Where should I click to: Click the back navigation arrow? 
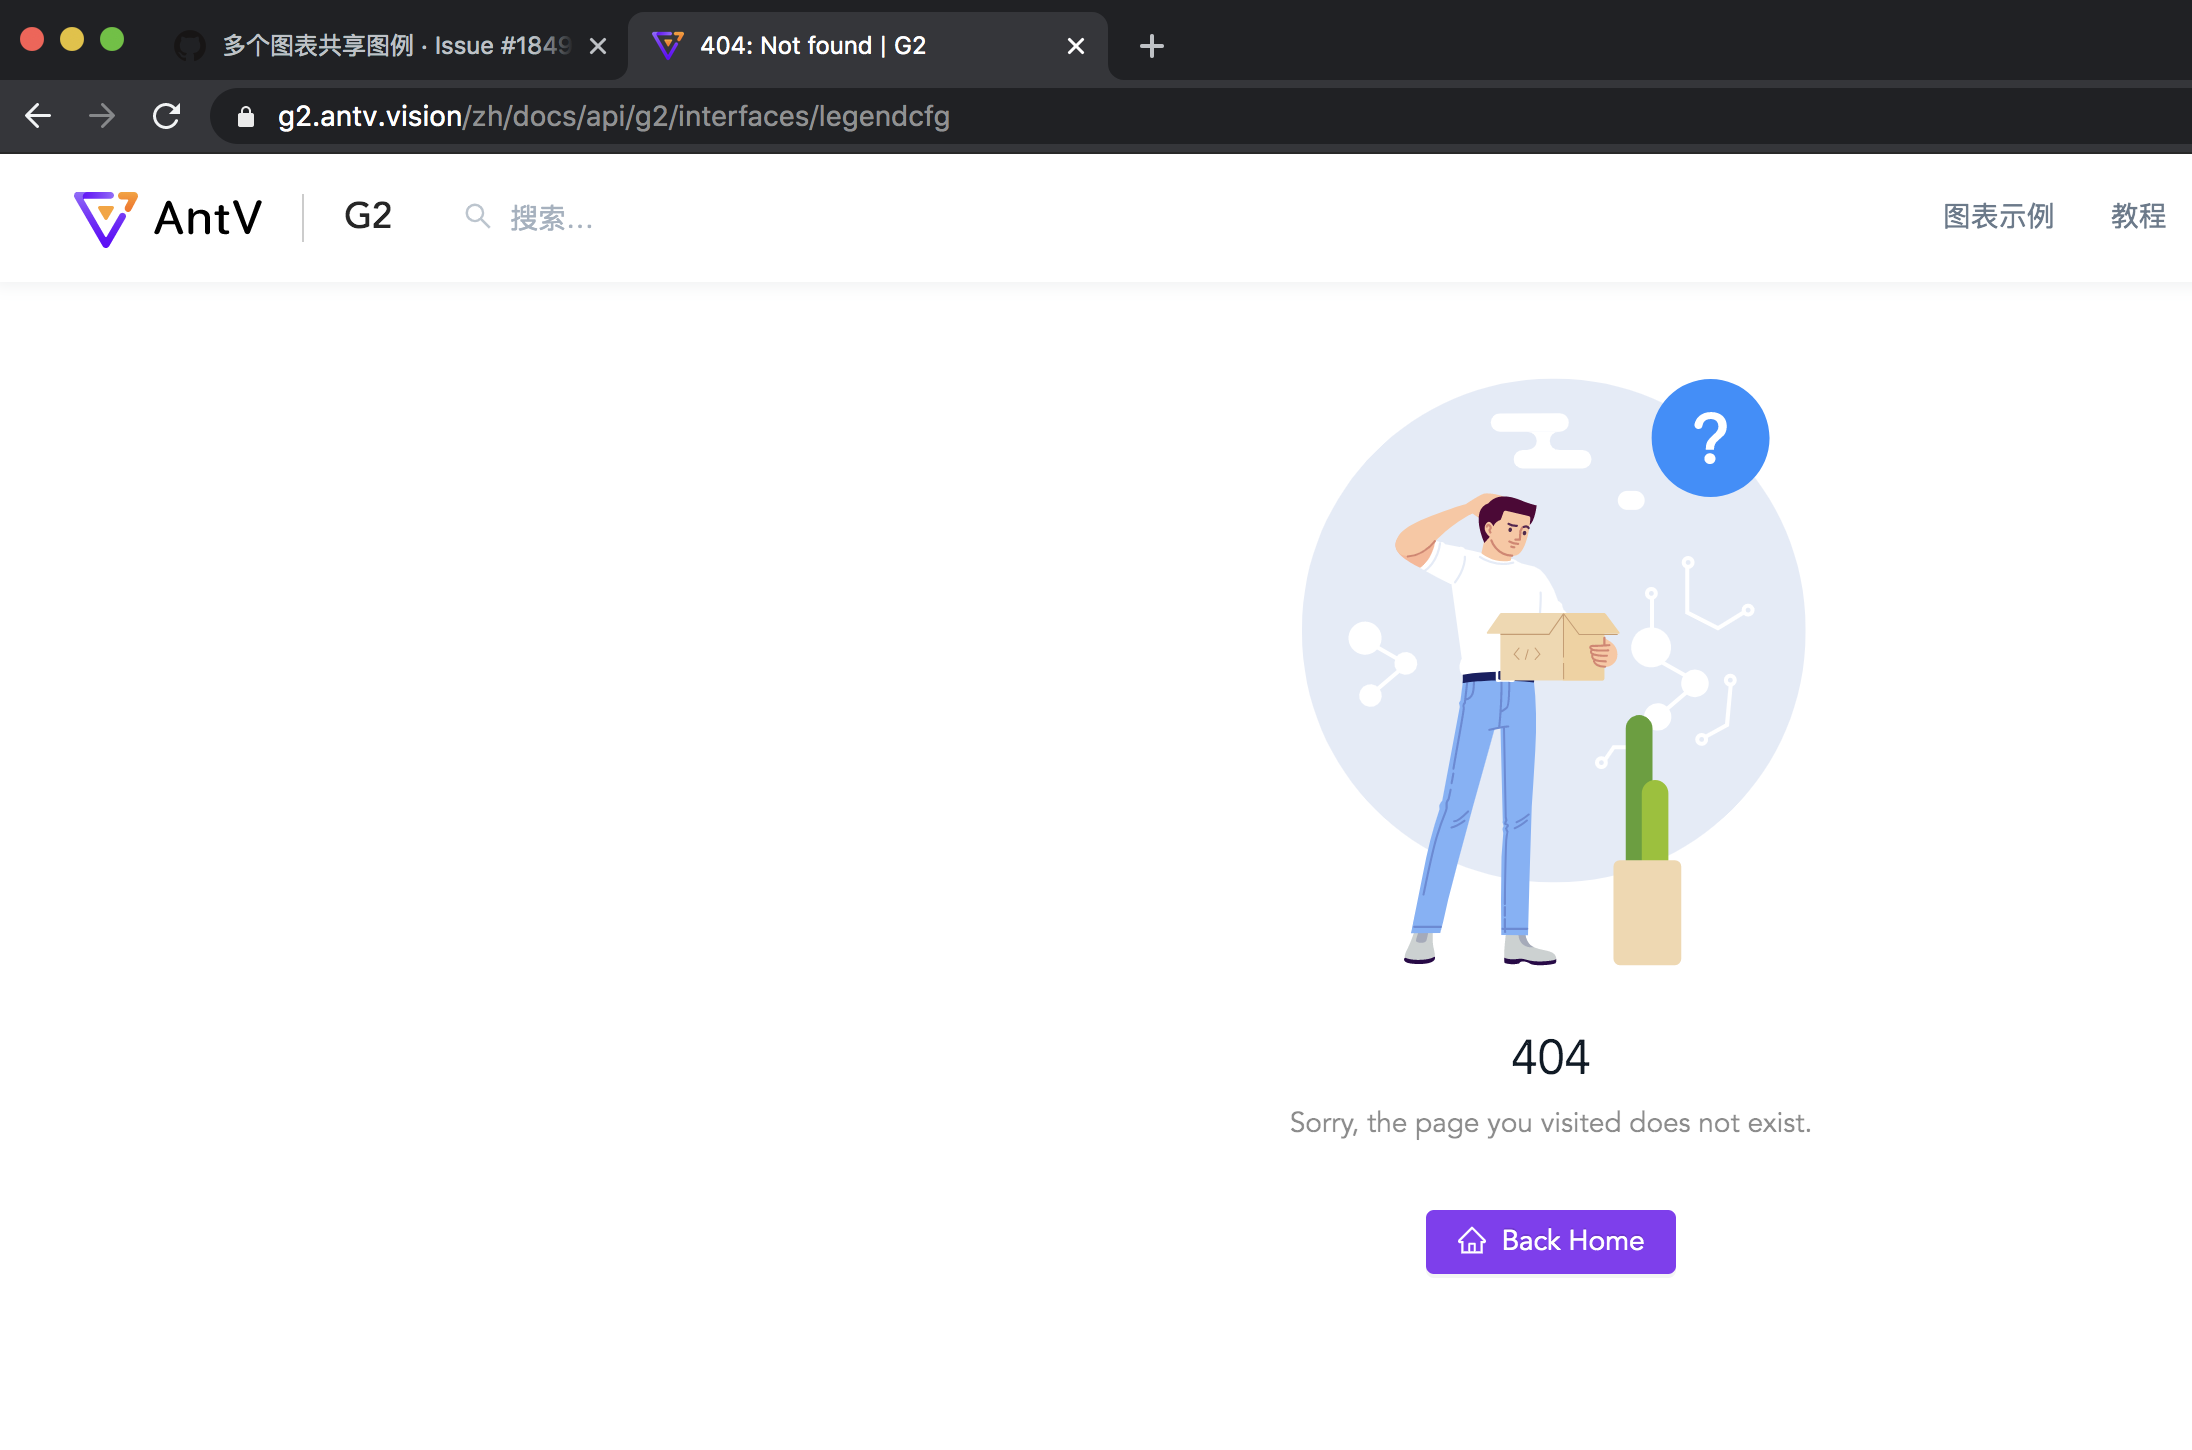(x=38, y=116)
